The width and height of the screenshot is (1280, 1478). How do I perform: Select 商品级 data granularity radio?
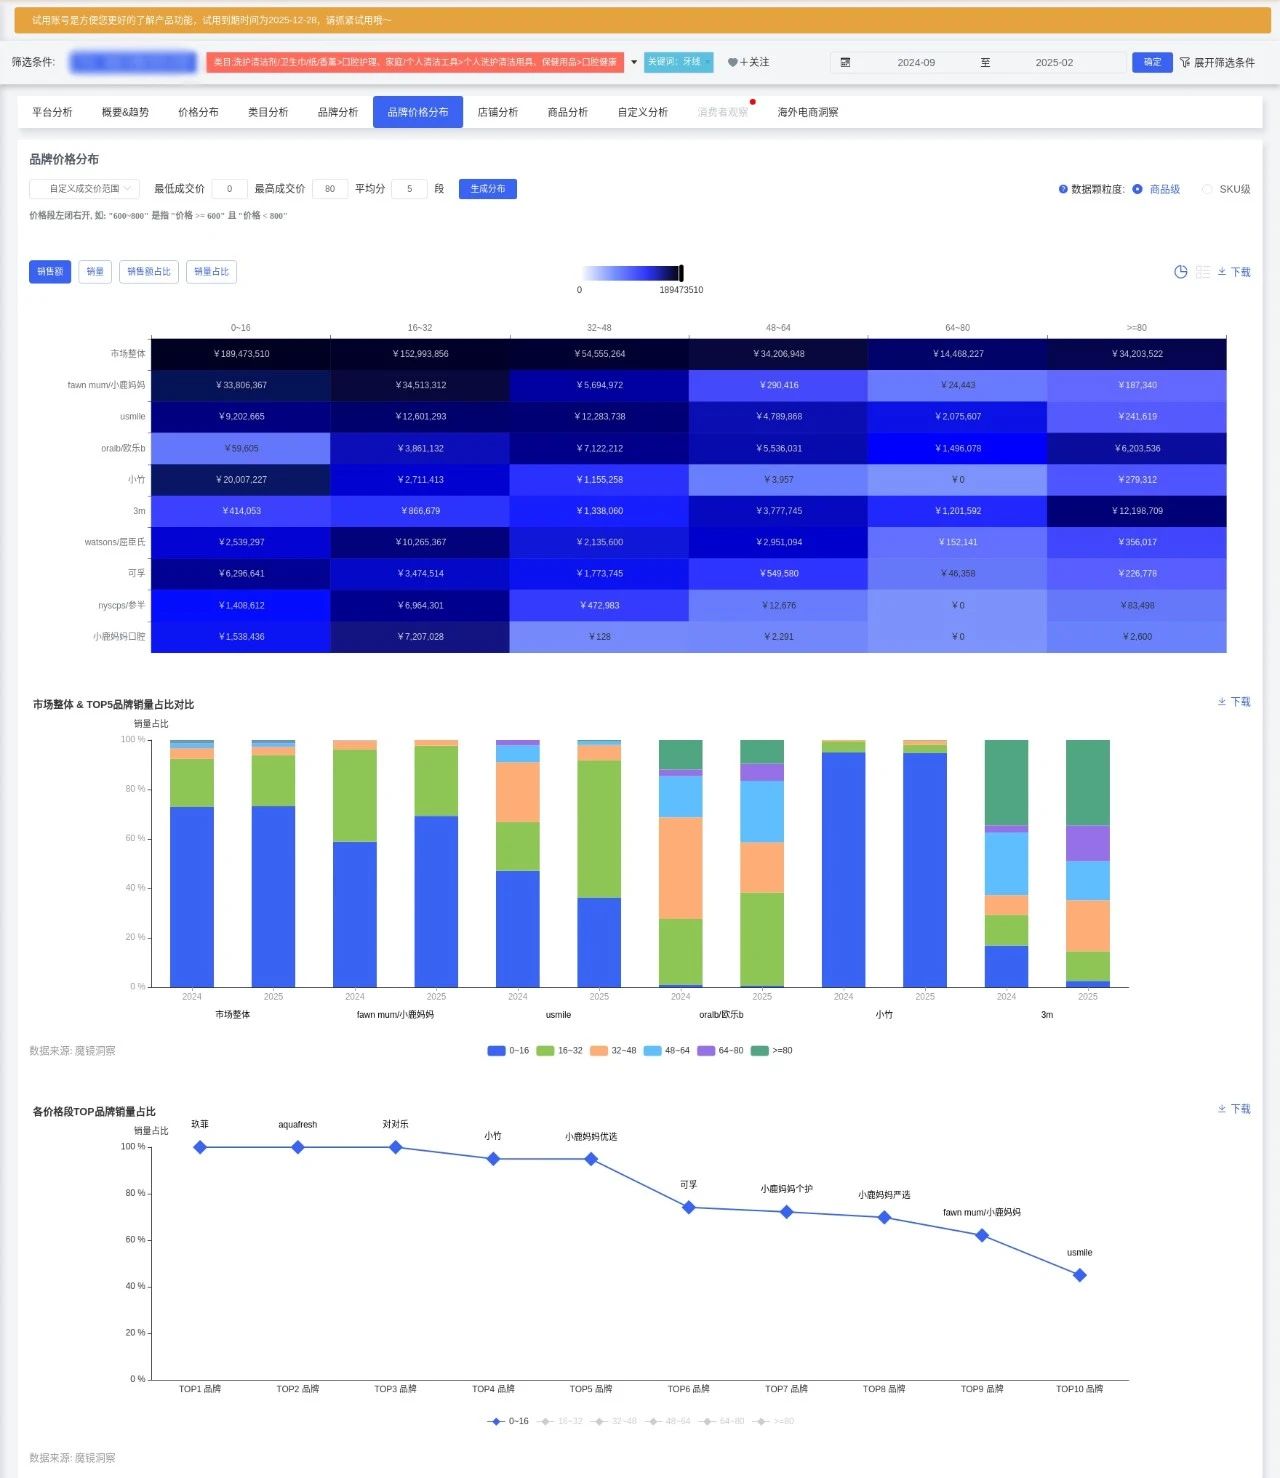tap(1137, 189)
